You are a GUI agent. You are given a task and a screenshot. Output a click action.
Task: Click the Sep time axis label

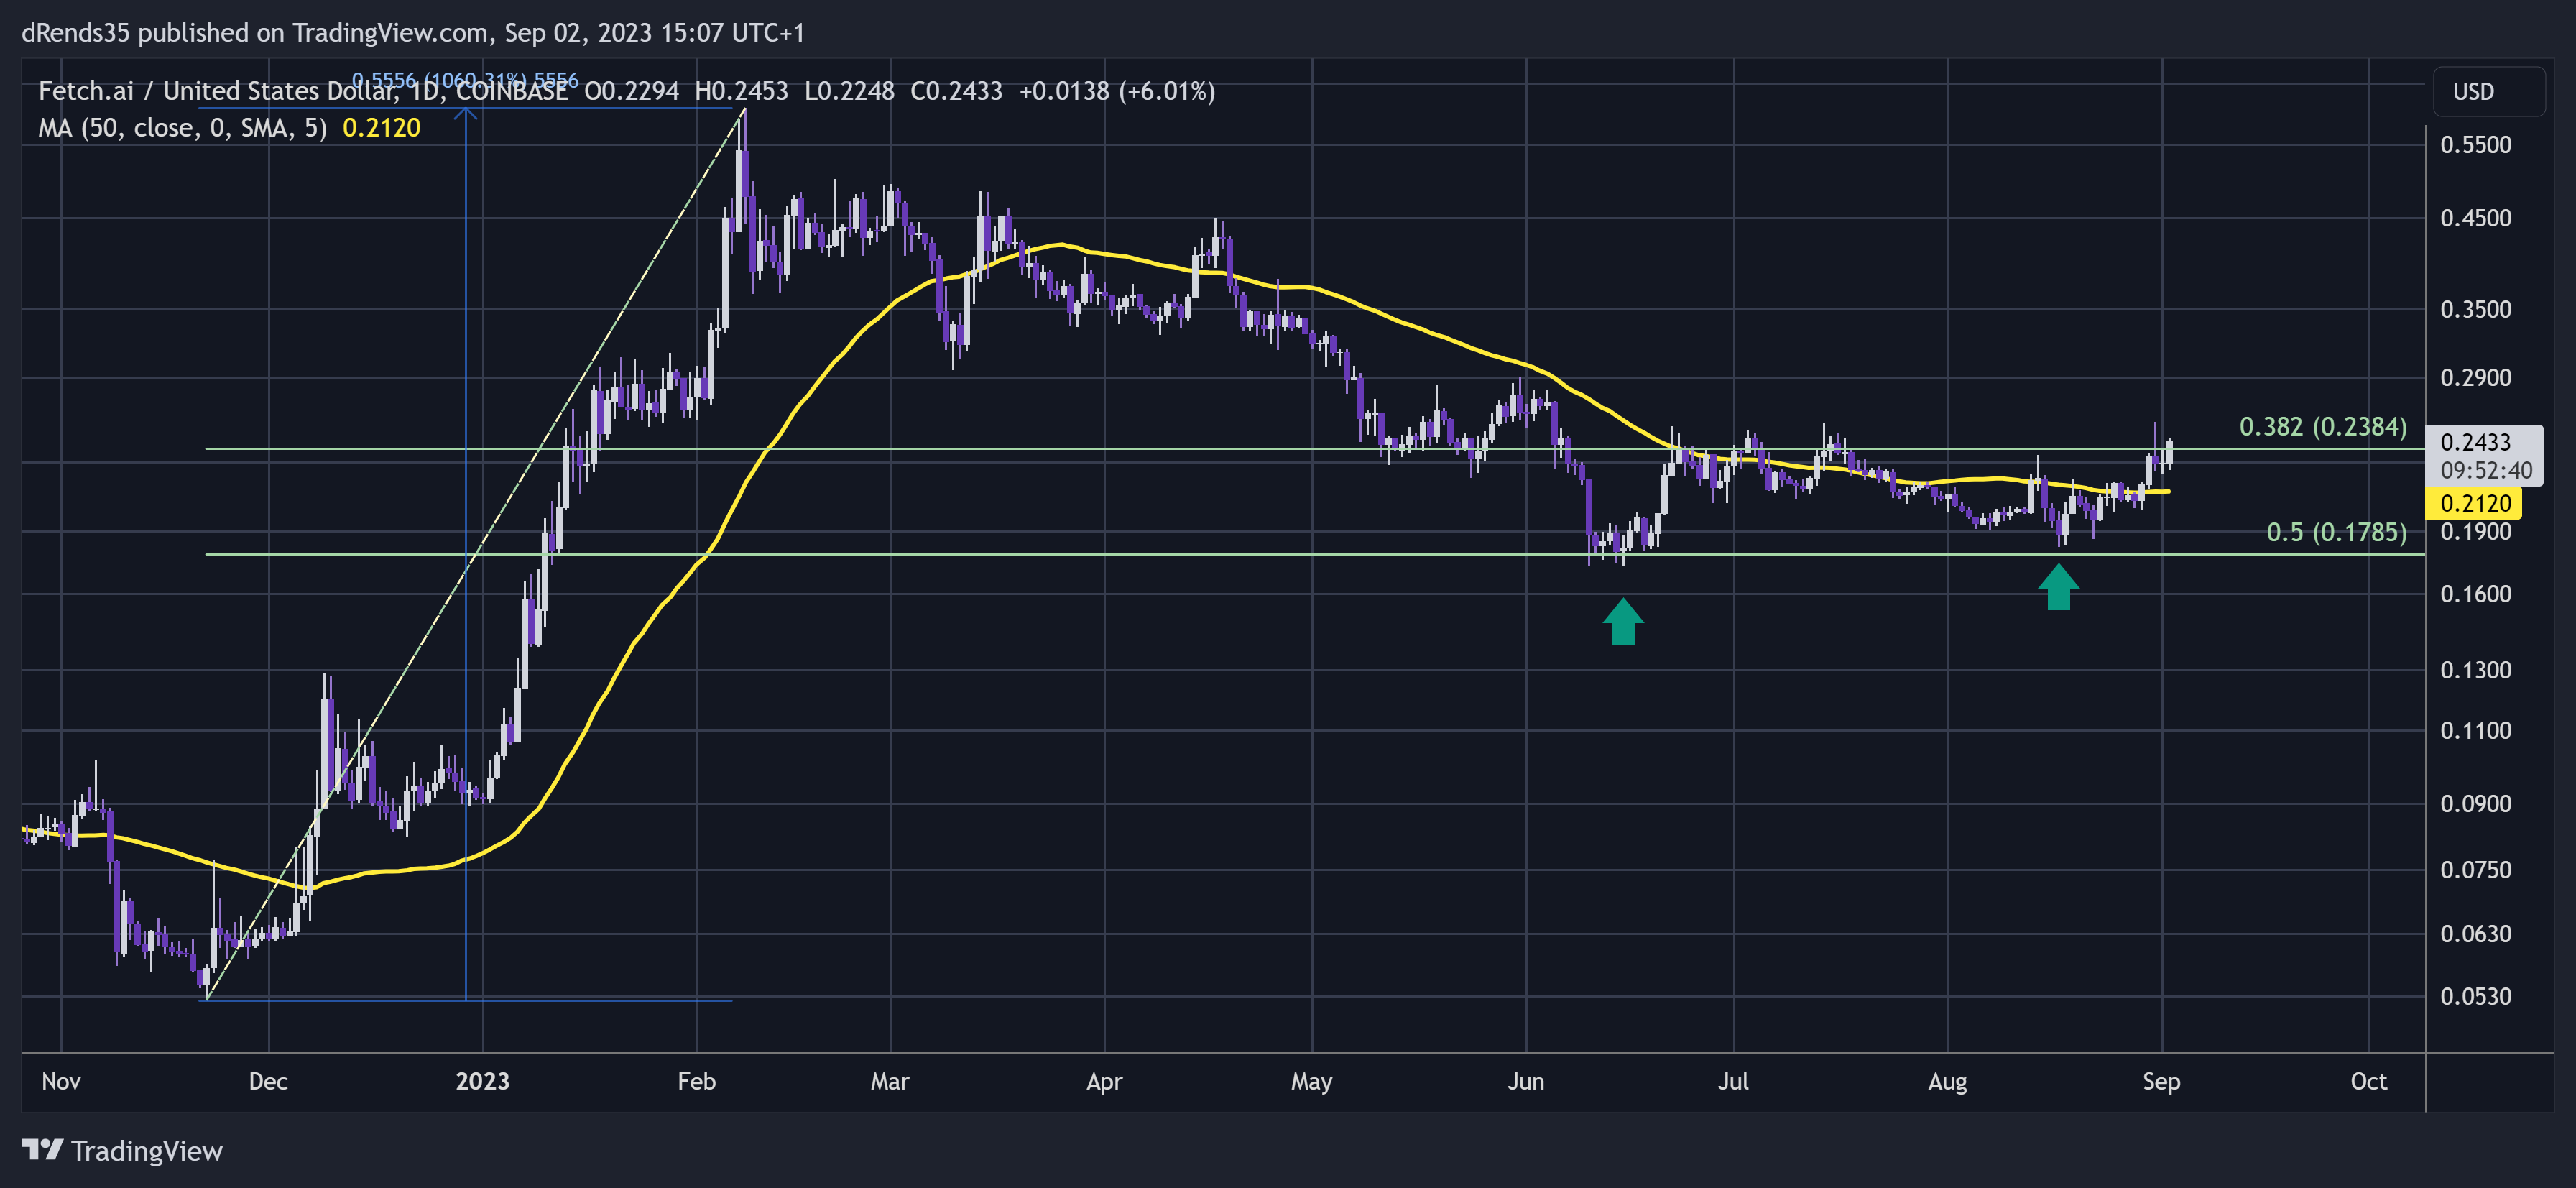pyautogui.click(x=2161, y=1082)
